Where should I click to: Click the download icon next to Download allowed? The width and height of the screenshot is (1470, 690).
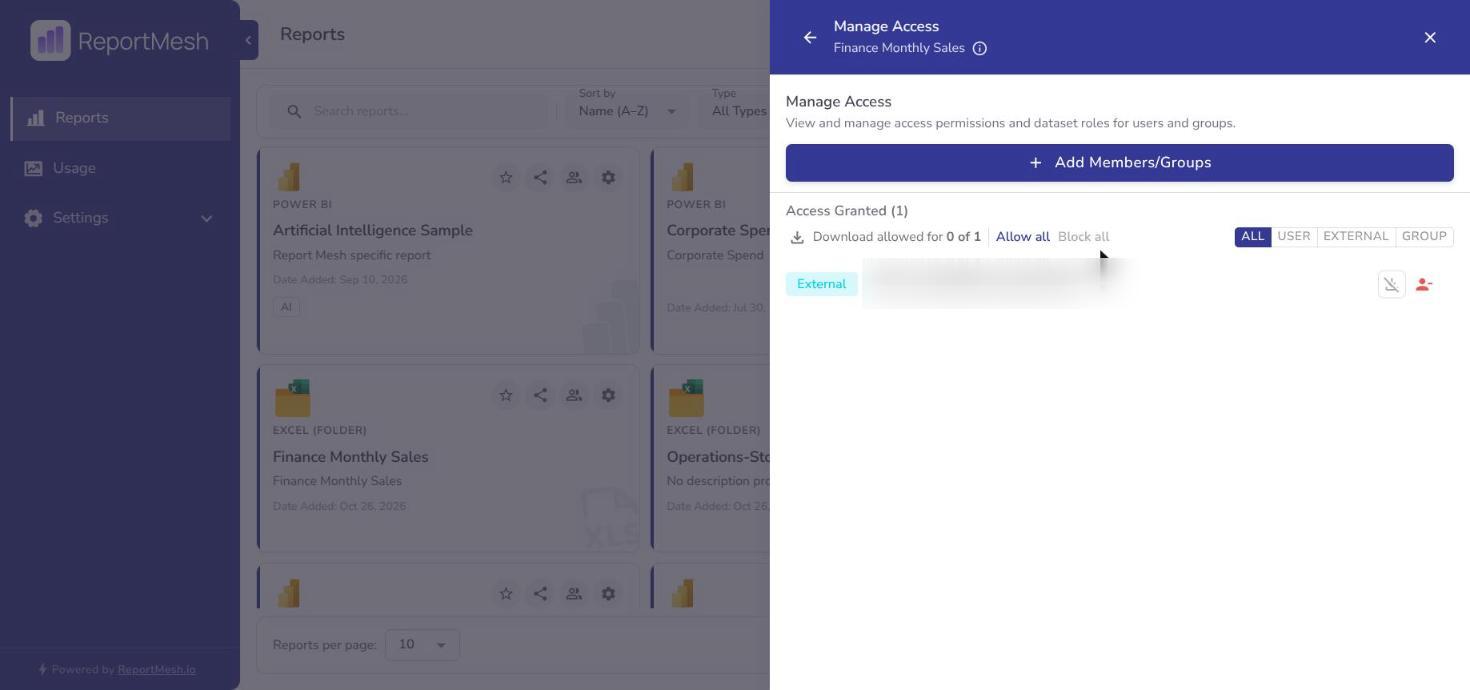pyautogui.click(x=797, y=237)
